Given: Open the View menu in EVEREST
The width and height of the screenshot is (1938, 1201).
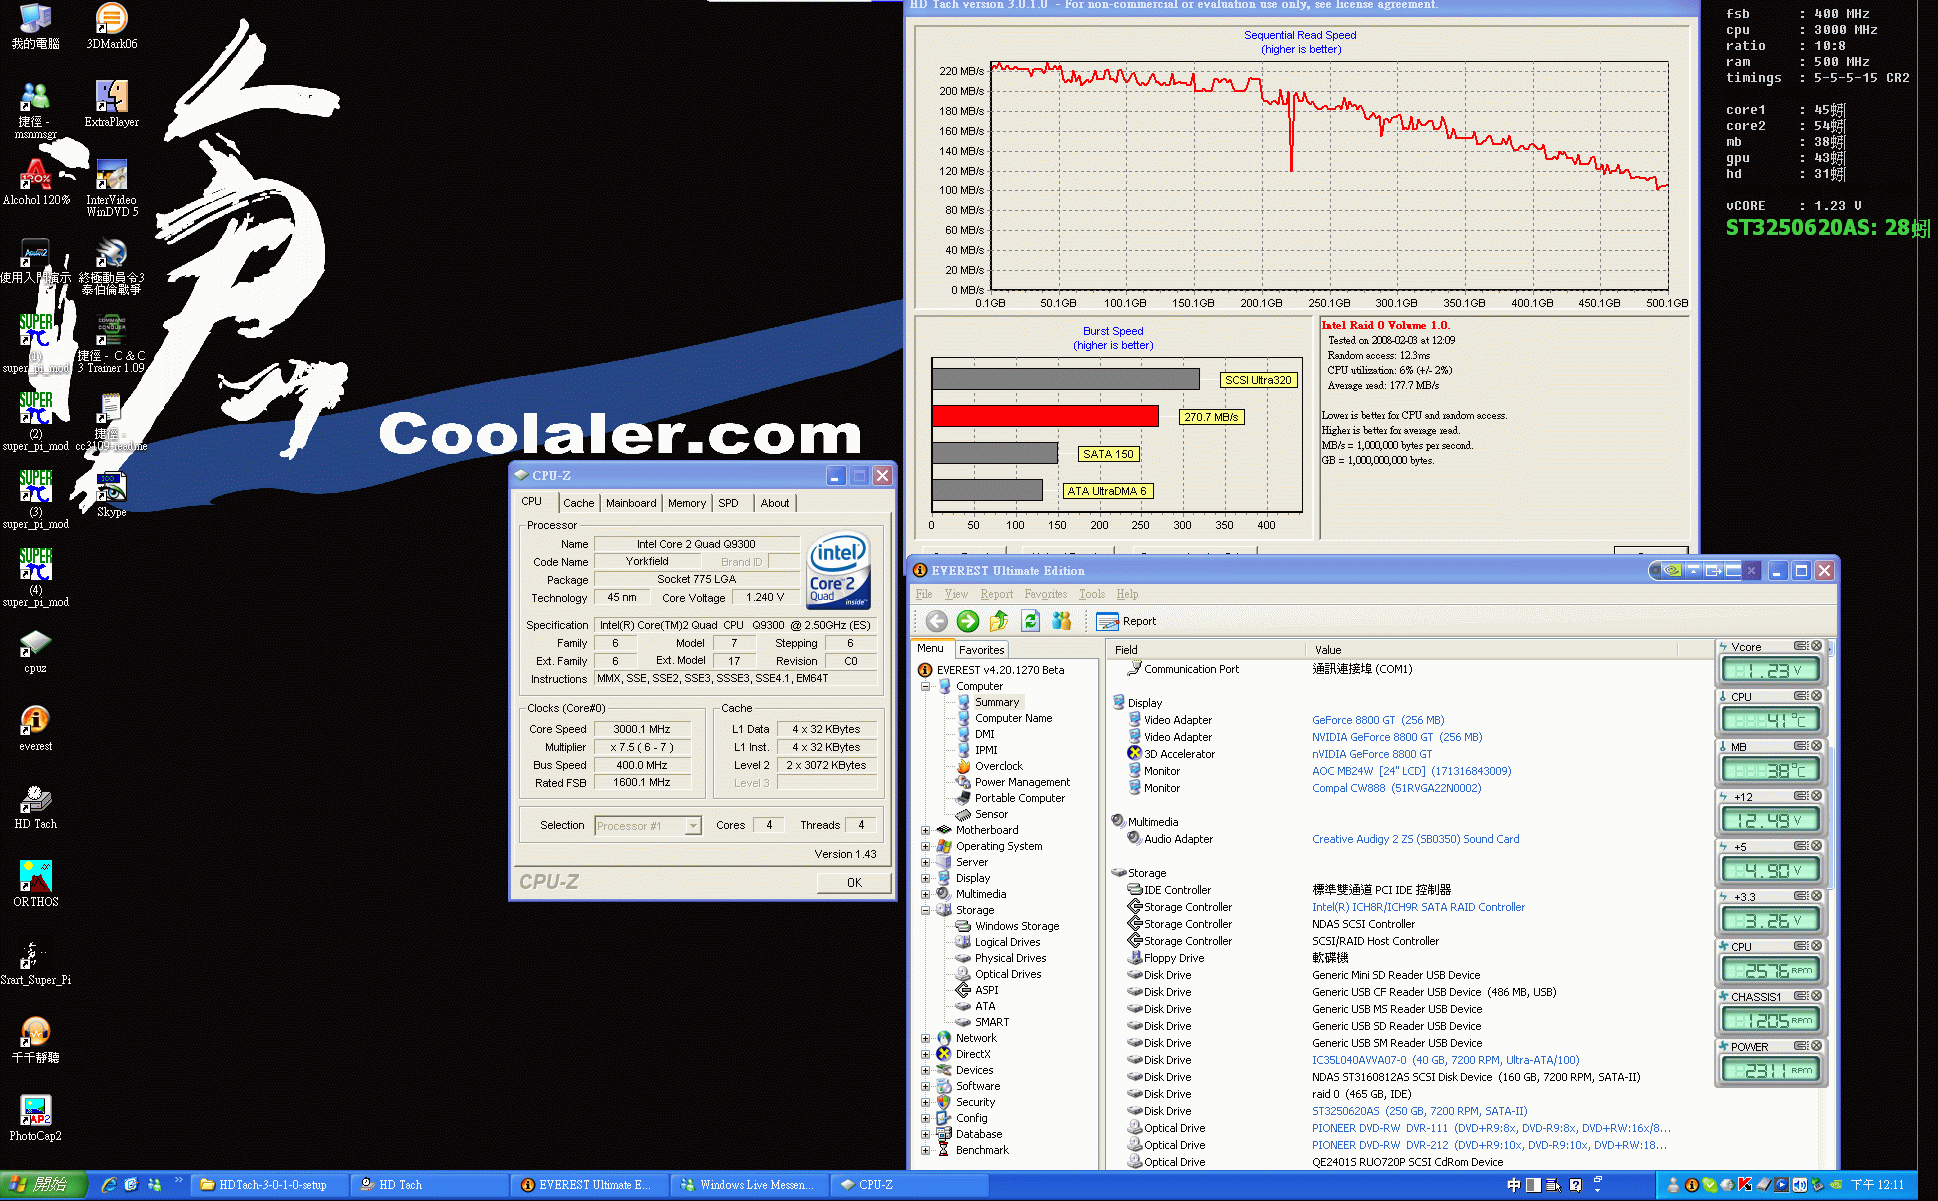Looking at the screenshot, I should [x=956, y=594].
